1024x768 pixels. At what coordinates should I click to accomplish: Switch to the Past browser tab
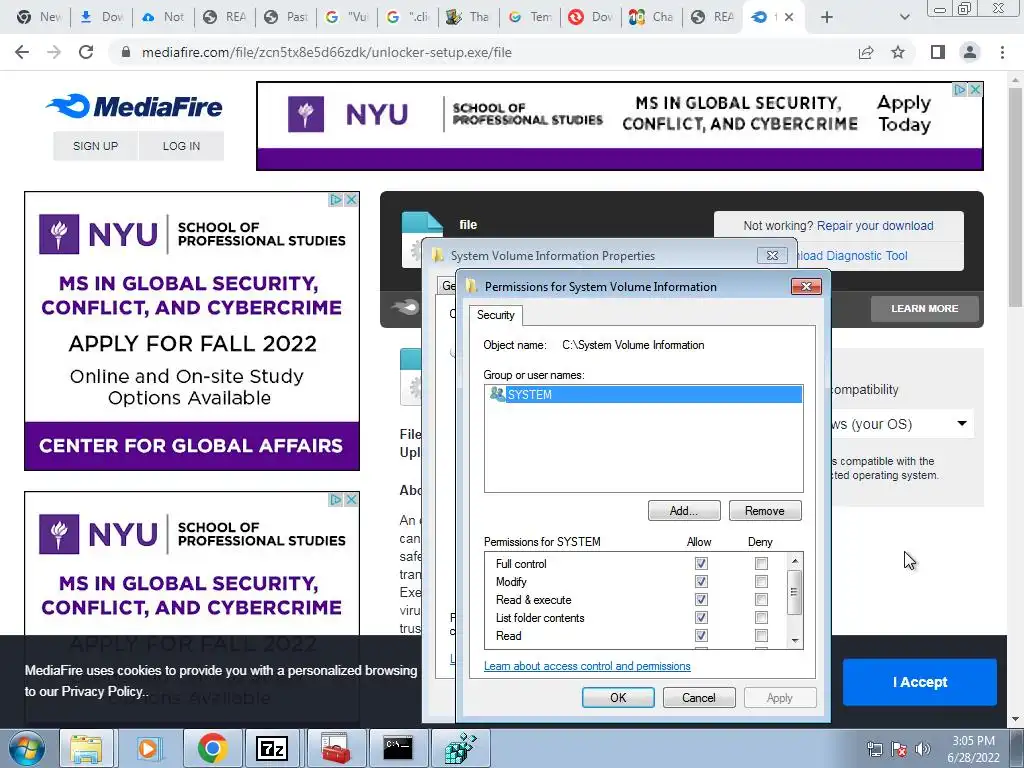286,17
